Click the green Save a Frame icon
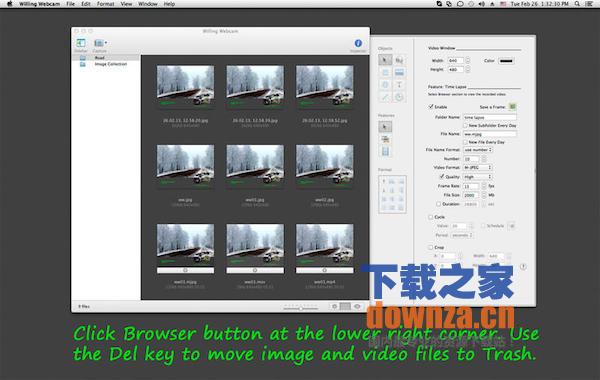Screen dimensions: 600x380 (x=512, y=106)
